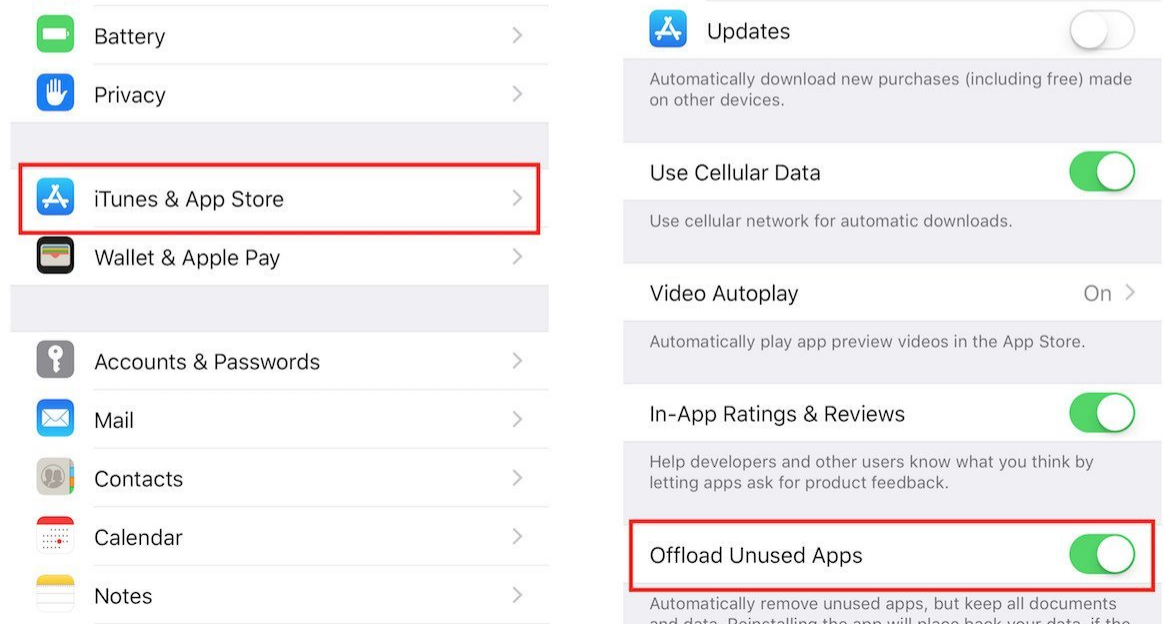The width and height of the screenshot is (1164, 624).
Task: Tap the key icon for Accounts & Passwords
Action: (55, 359)
